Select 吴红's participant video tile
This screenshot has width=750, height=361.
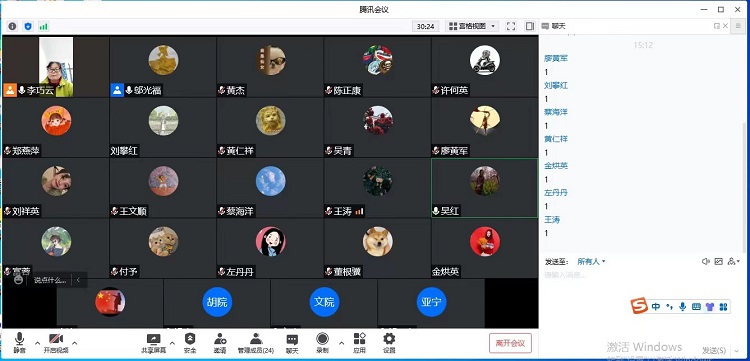pyautogui.click(x=484, y=188)
